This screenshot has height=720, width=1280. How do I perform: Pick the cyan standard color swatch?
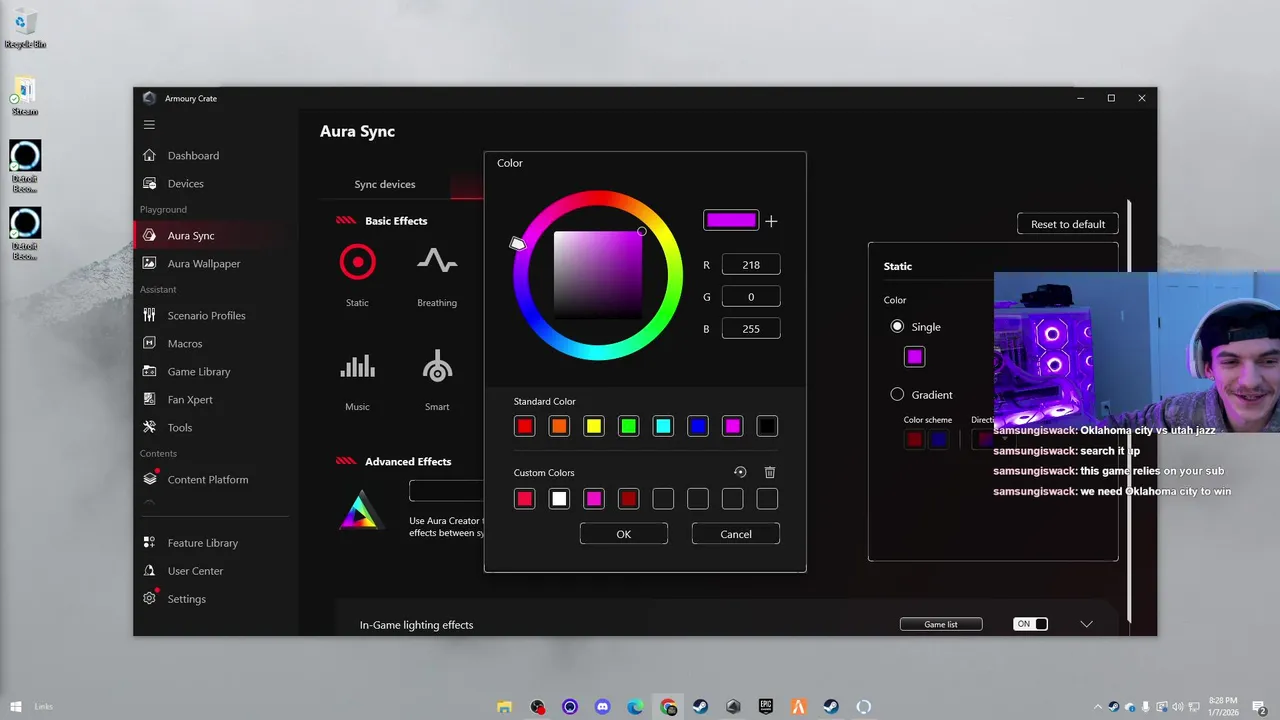point(663,426)
